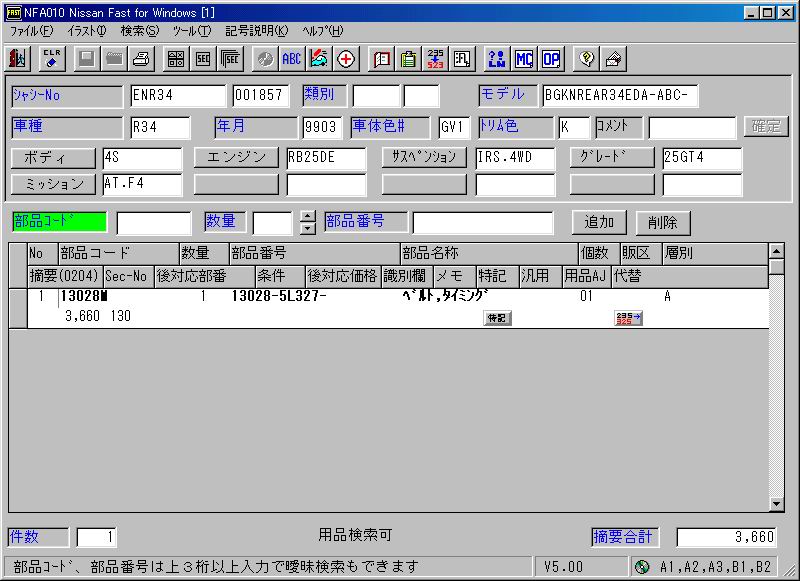Click the red cross circle icon
This screenshot has width=800, height=581.
click(x=346, y=59)
